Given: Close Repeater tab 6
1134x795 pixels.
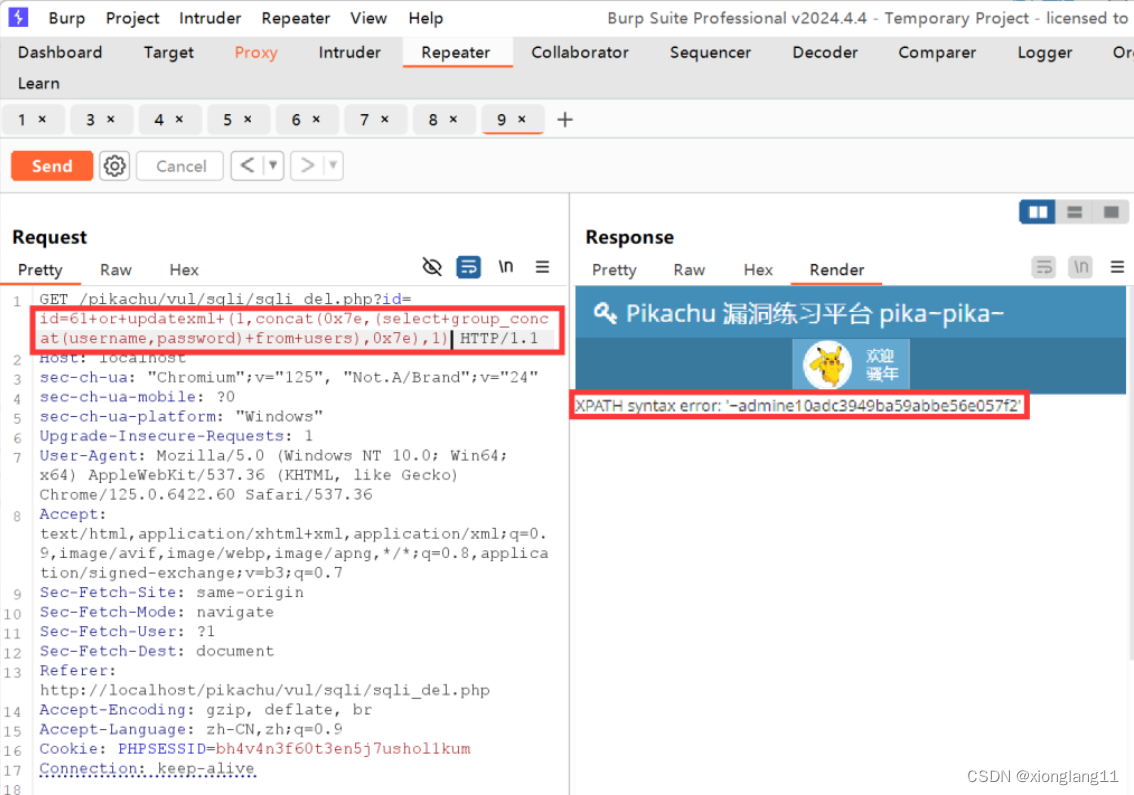Looking at the screenshot, I should 316,119.
